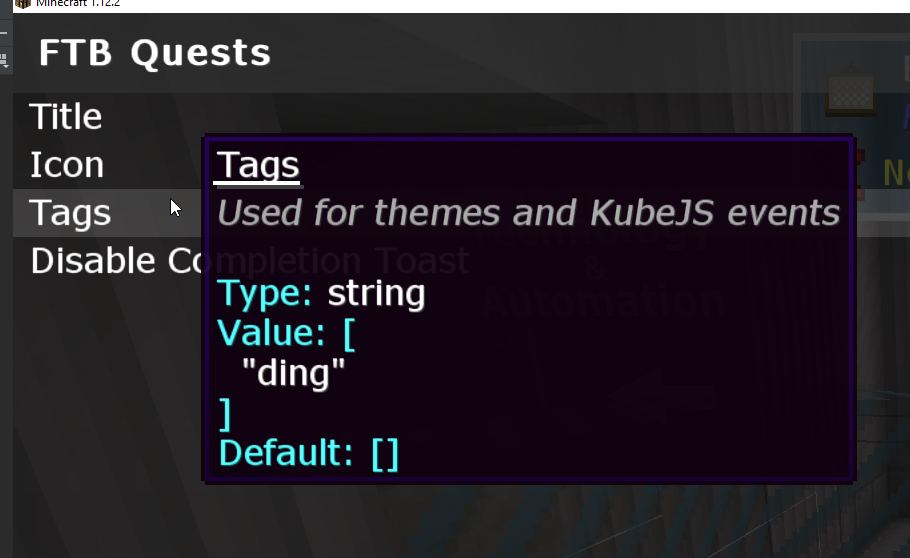The height and width of the screenshot is (558, 910).
Task: Click the minus mark on the left window edge
Action: tap(3, 33)
